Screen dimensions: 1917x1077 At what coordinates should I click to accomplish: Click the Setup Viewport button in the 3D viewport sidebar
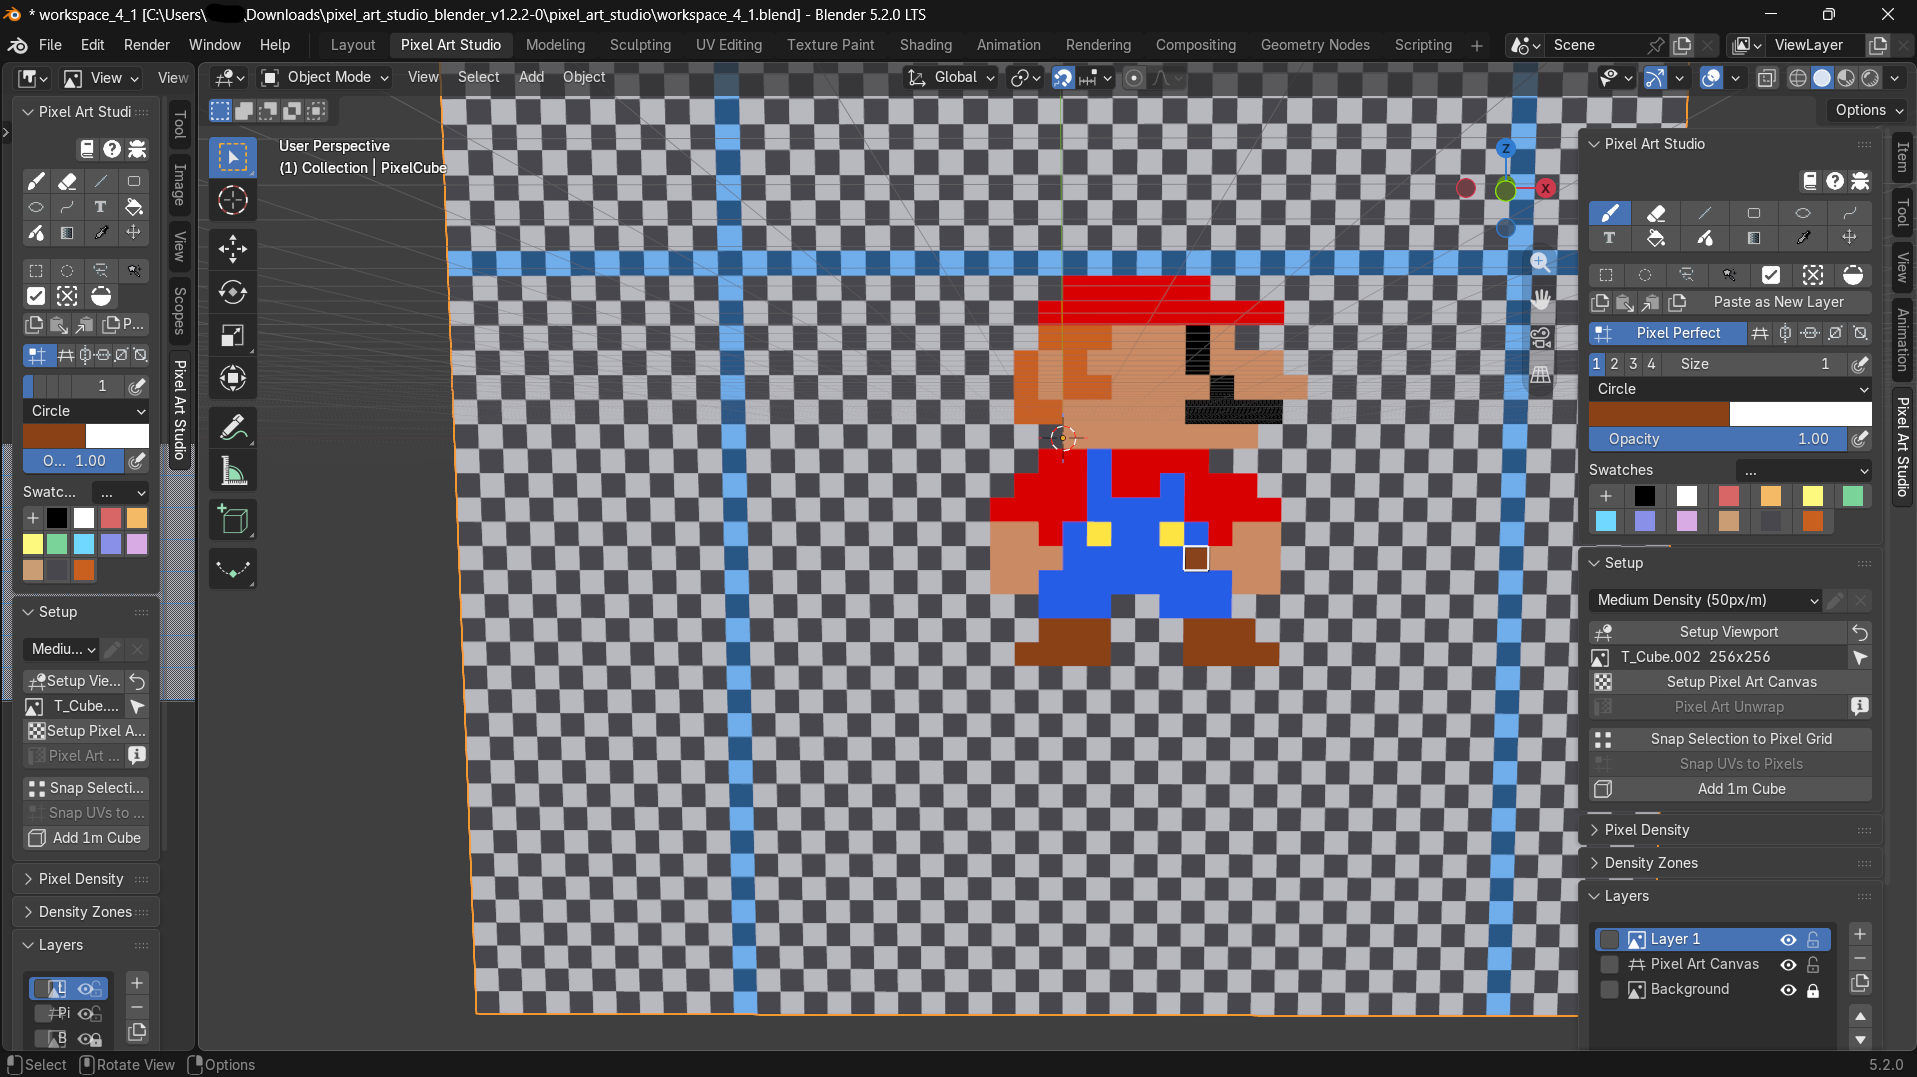click(1719, 632)
